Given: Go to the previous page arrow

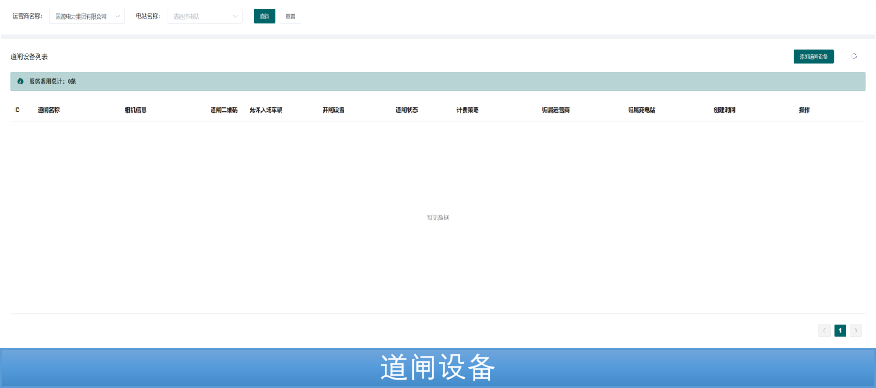Looking at the screenshot, I should point(824,330).
